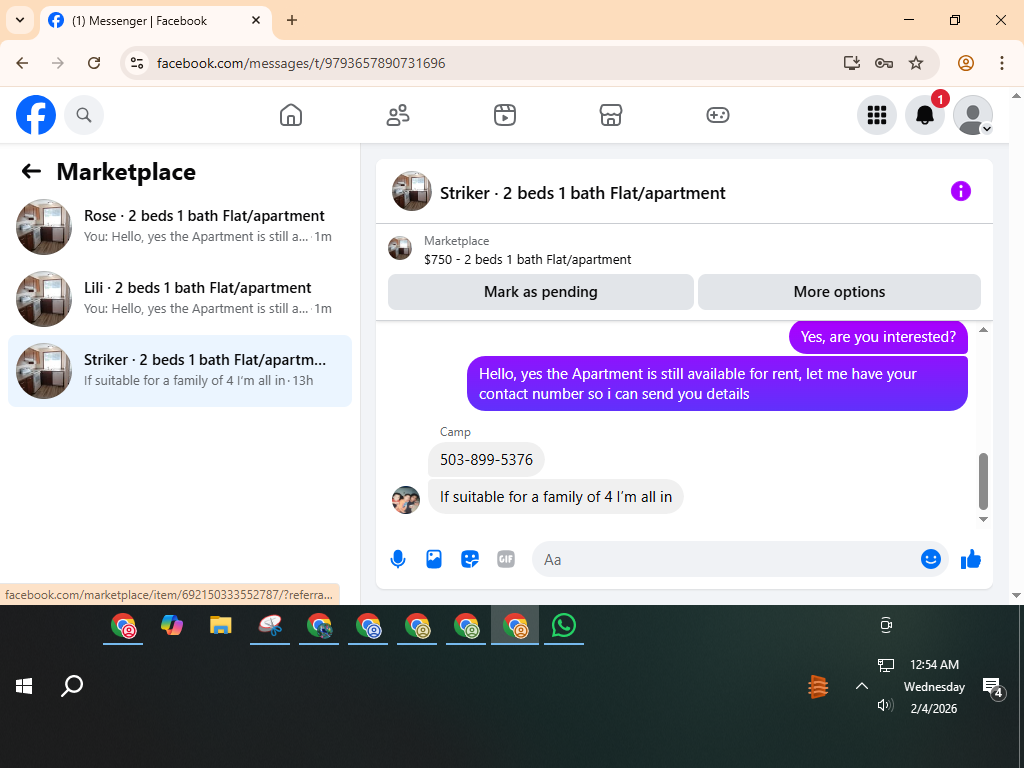The height and width of the screenshot is (768, 1024).
Task: Record a voice clip with microphone icon
Action: [x=398, y=559]
